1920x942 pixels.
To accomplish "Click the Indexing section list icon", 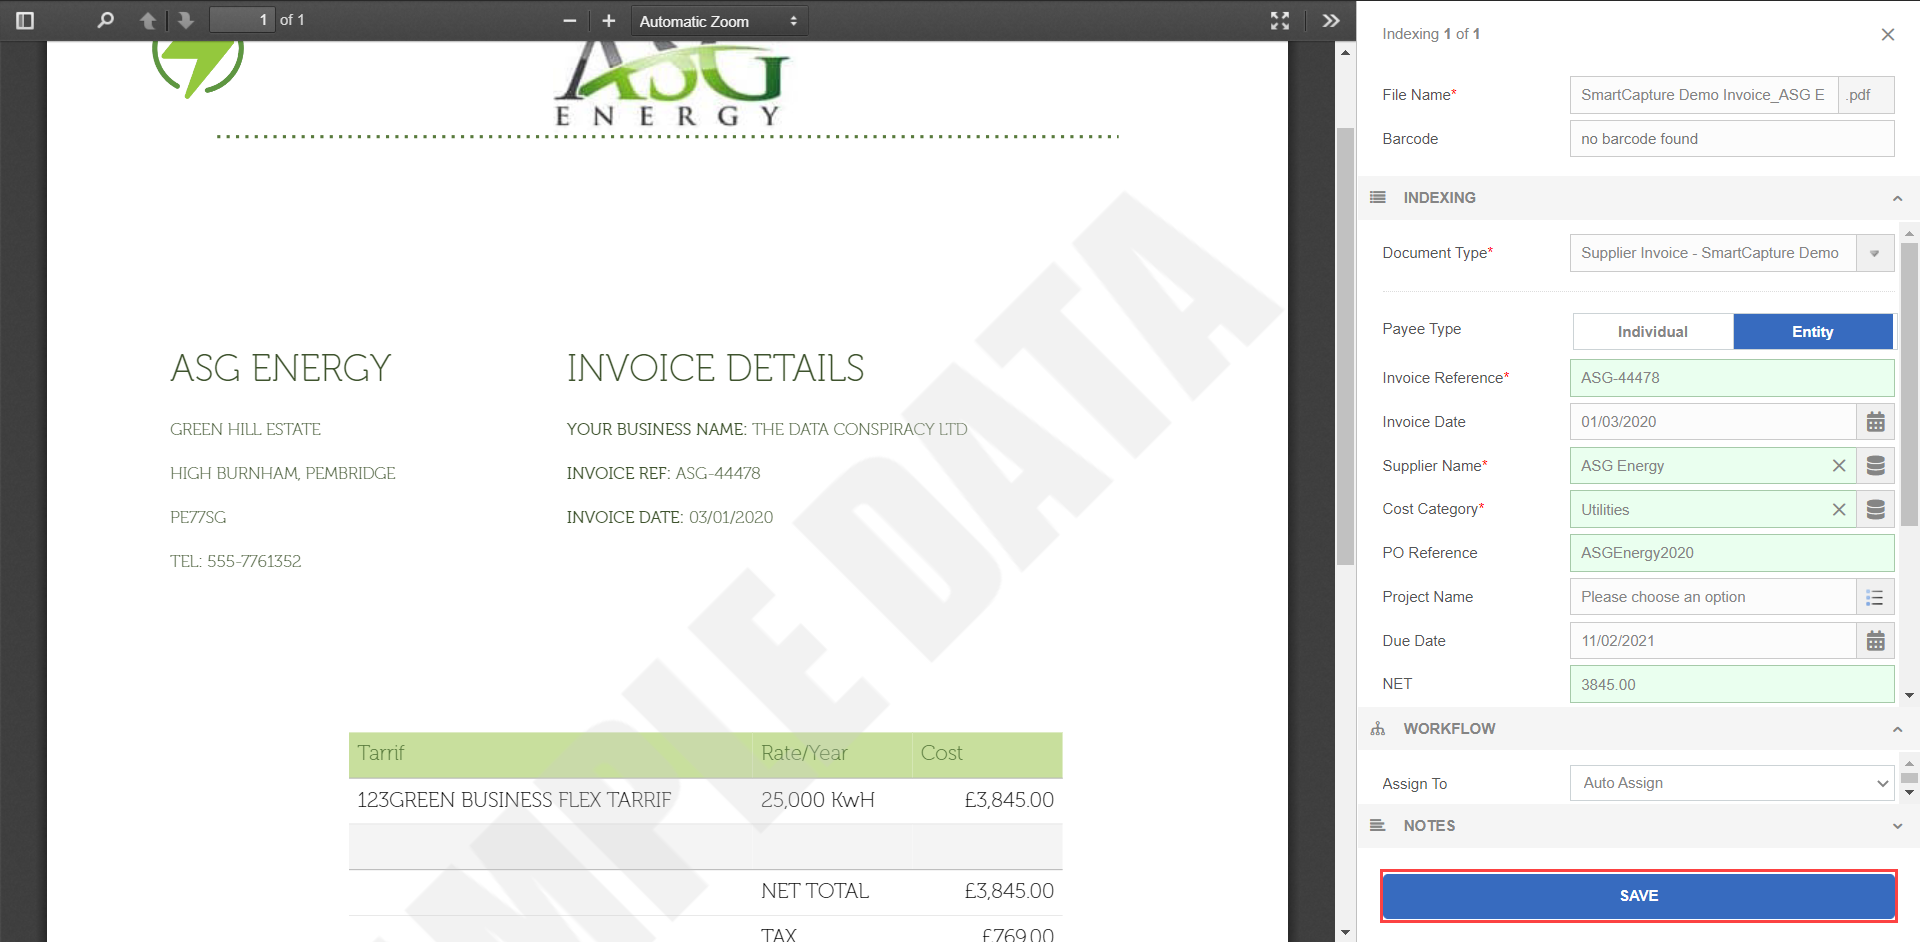I will (1378, 198).
